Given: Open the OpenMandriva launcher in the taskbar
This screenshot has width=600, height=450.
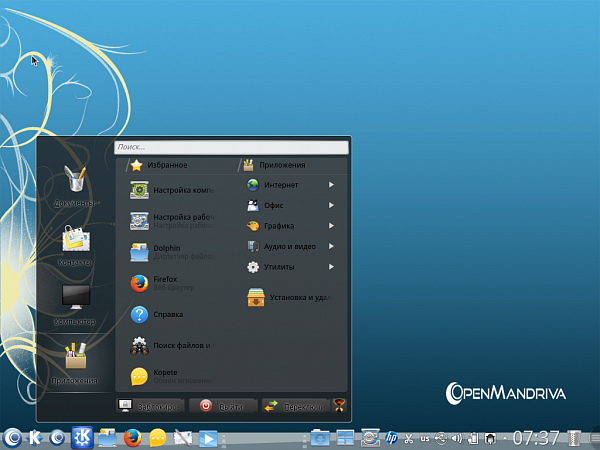Looking at the screenshot, I should coord(12,438).
